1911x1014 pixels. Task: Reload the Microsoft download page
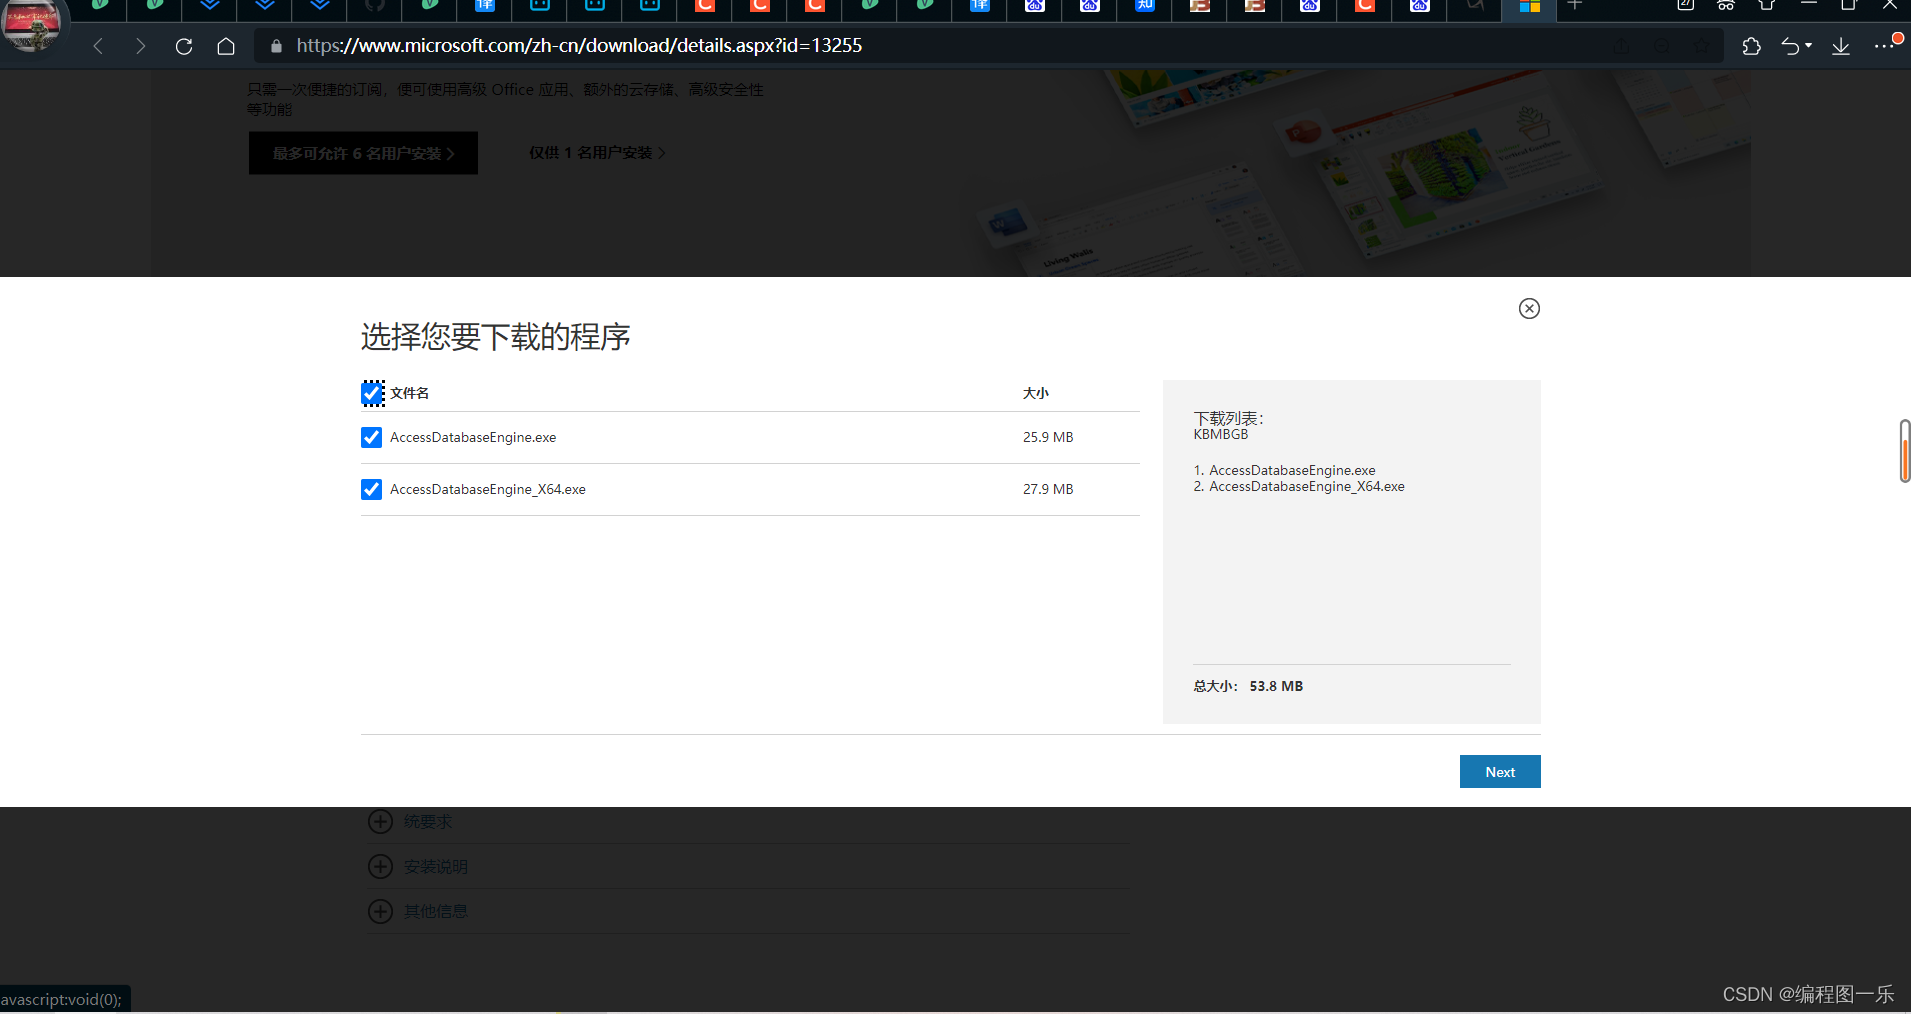pyautogui.click(x=184, y=46)
